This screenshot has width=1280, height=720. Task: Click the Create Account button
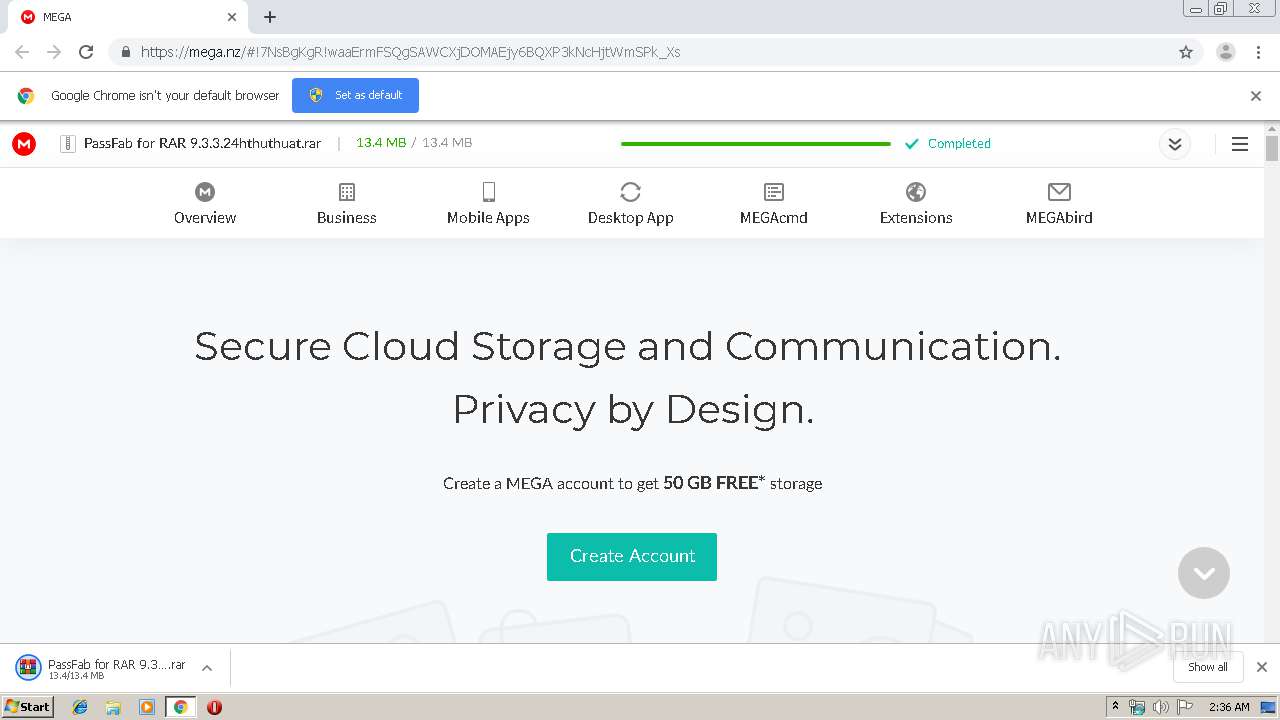(632, 556)
